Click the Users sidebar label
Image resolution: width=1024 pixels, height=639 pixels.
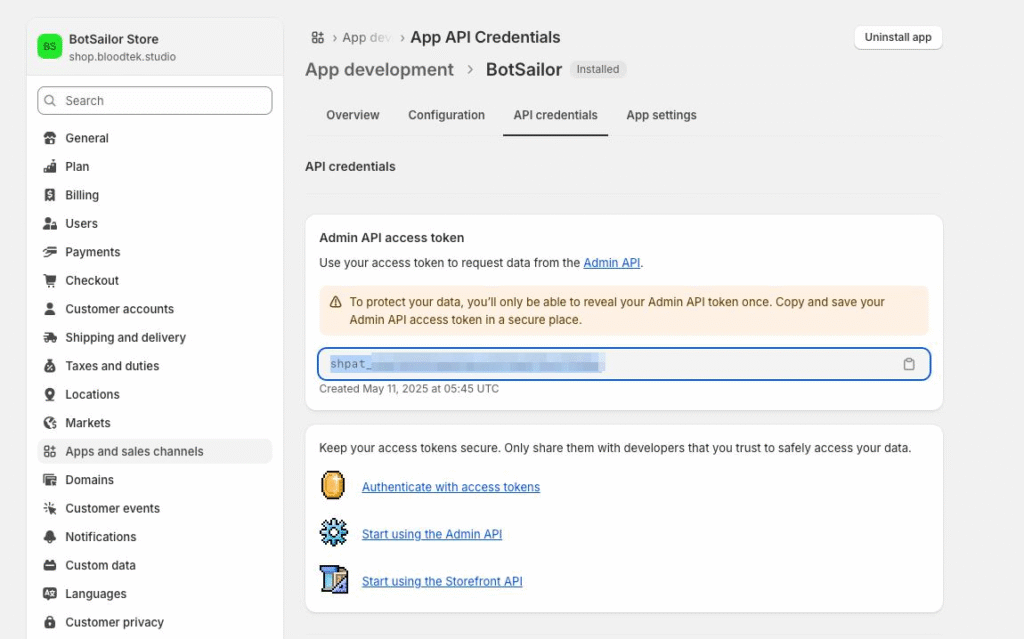tap(82, 223)
